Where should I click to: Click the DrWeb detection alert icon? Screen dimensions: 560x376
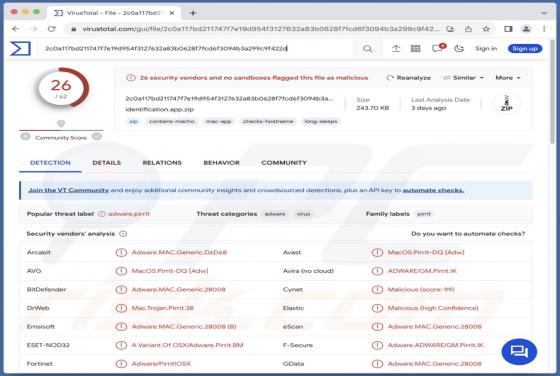click(x=121, y=308)
